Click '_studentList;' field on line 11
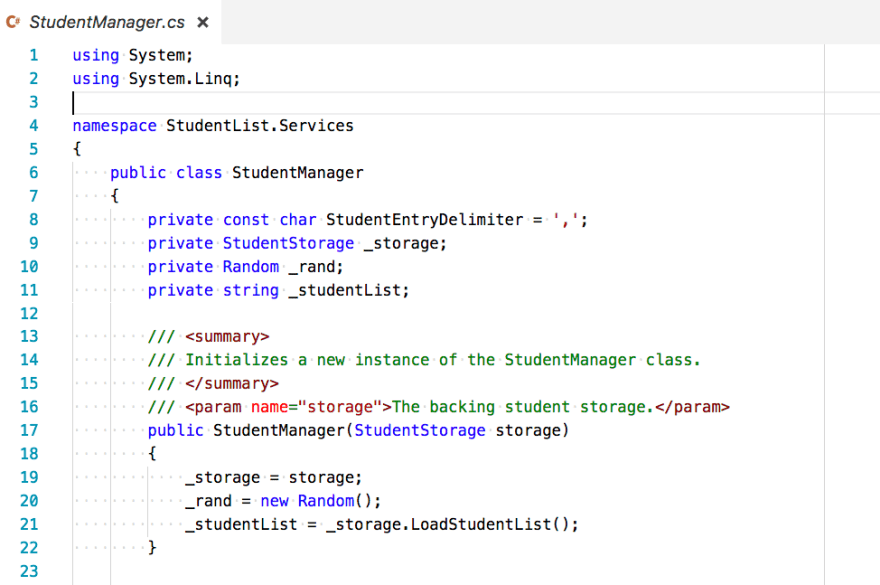The height and width of the screenshot is (585, 880). point(349,290)
